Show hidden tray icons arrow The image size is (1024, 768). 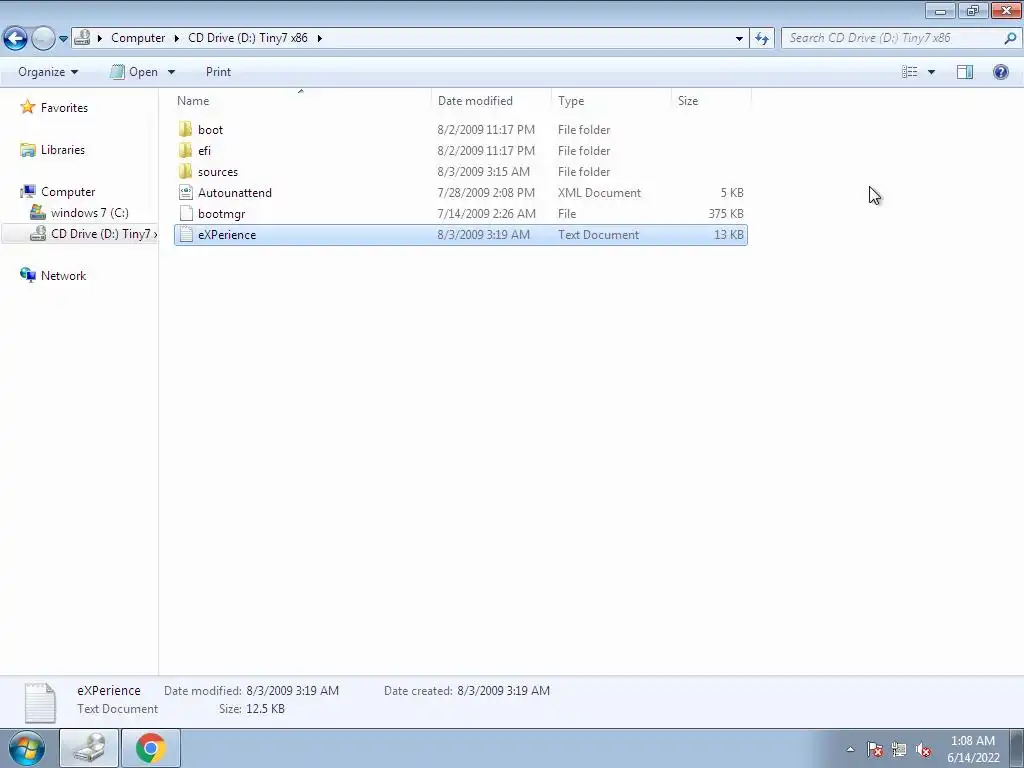coord(850,749)
